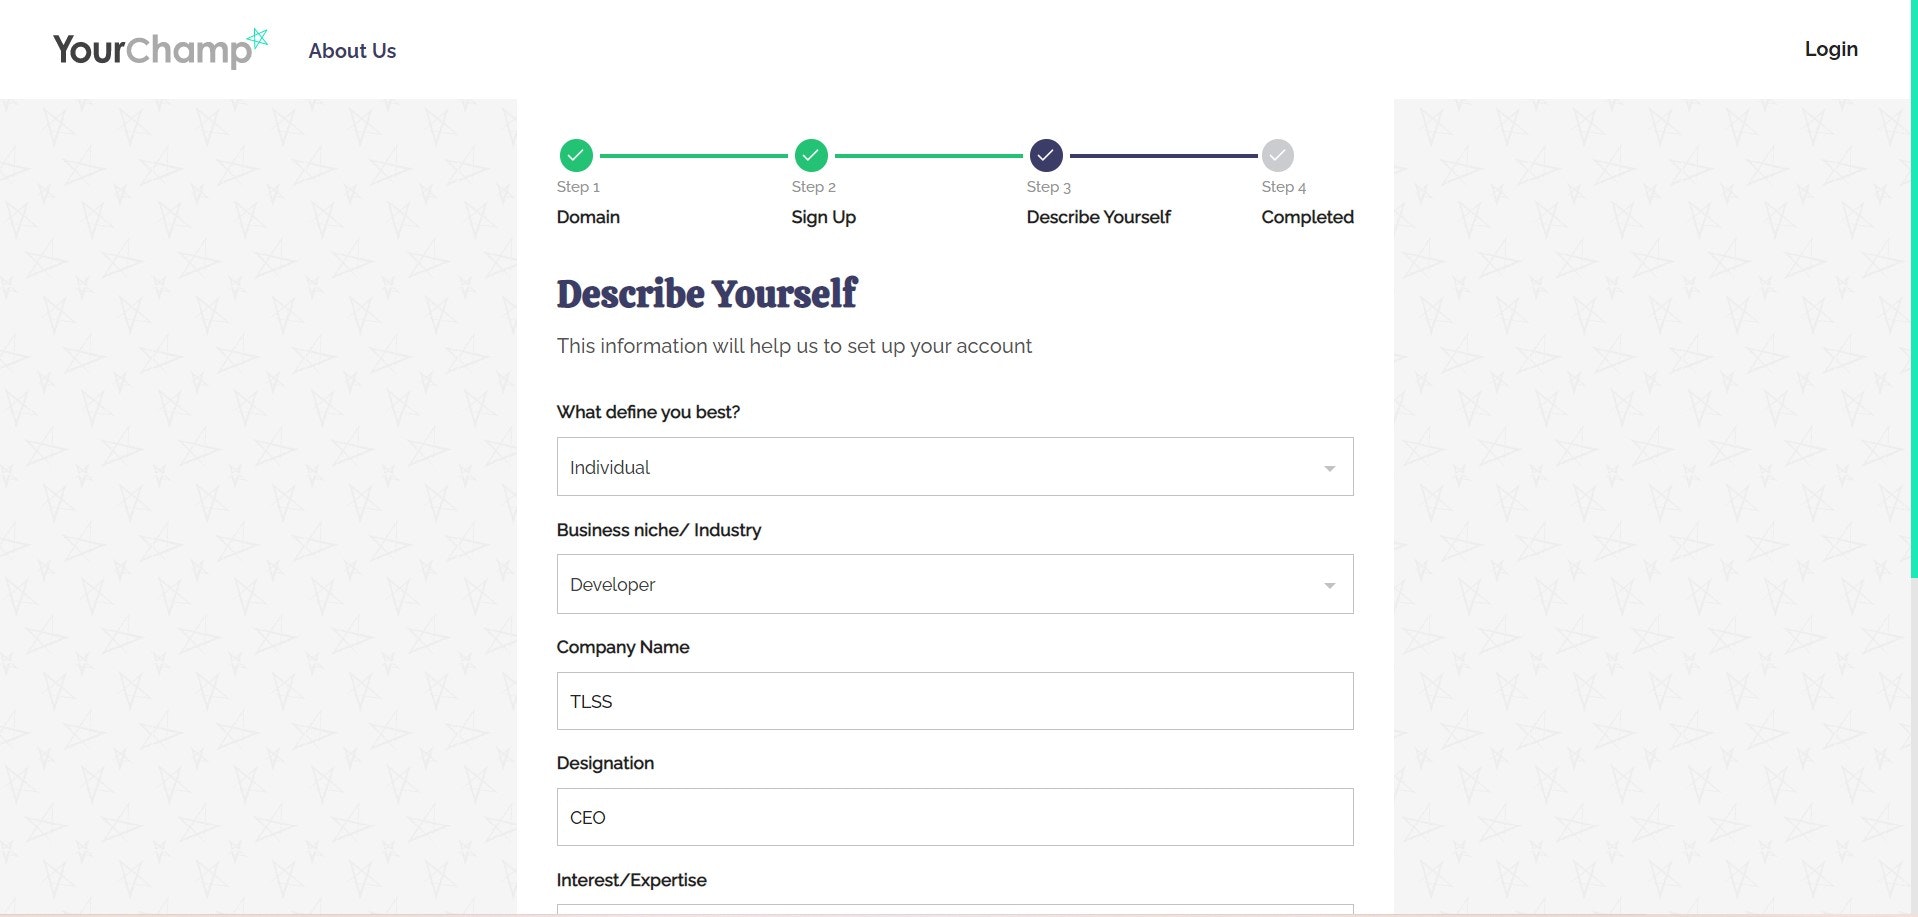
Task: Click the teal page scrollbar
Action: pyautogui.click(x=1913, y=288)
